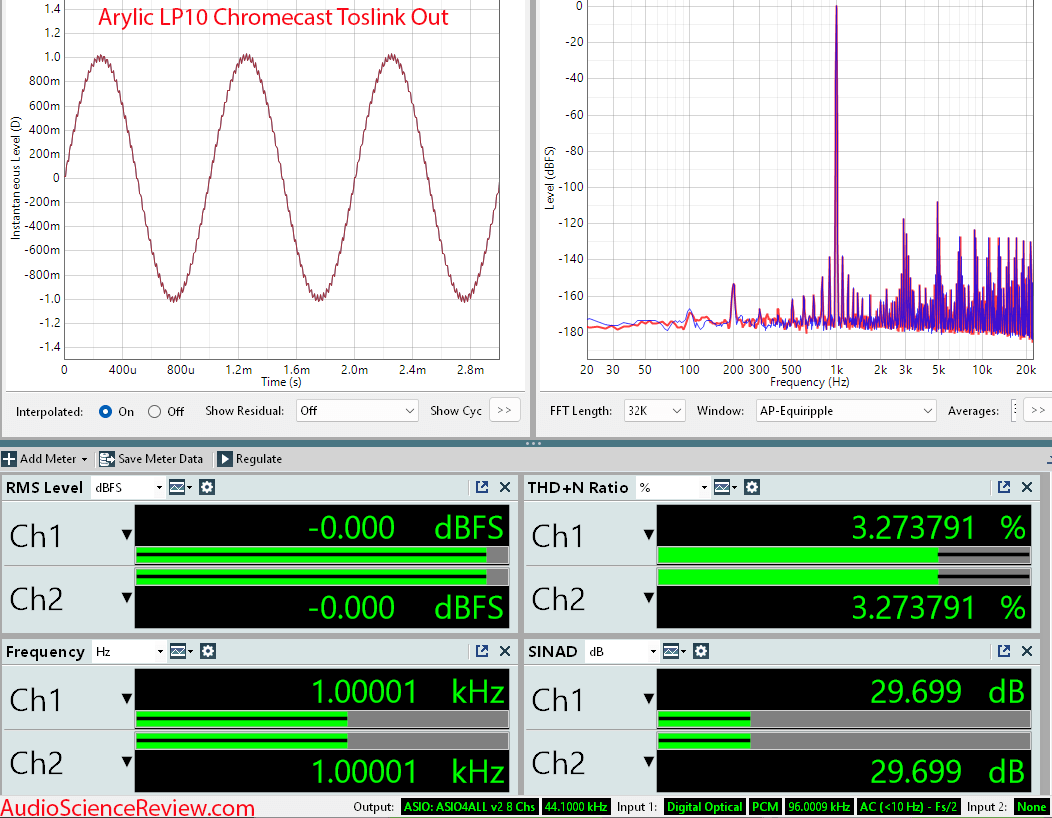
Task: Close the SINAD meter
Action: (1027, 651)
